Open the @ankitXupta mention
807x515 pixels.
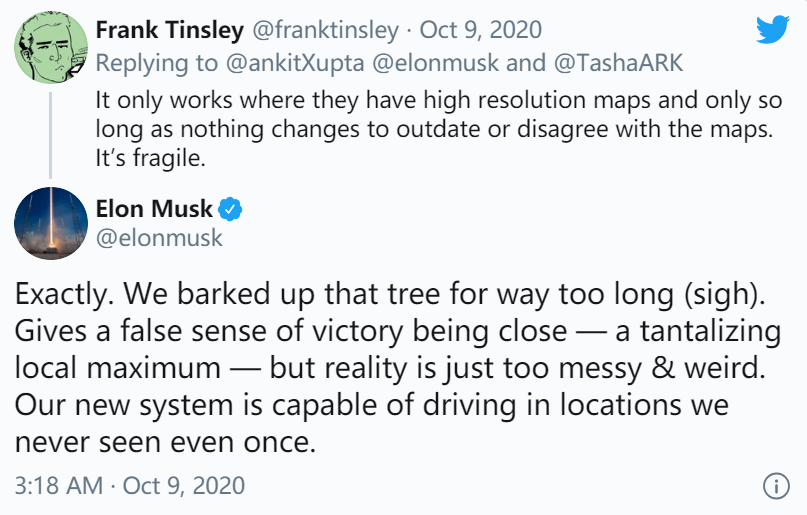pyautogui.click(x=294, y=63)
